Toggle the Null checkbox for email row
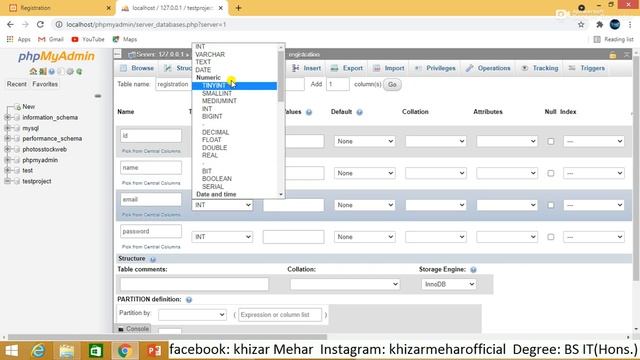The width and height of the screenshot is (640, 360). pyautogui.click(x=551, y=205)
